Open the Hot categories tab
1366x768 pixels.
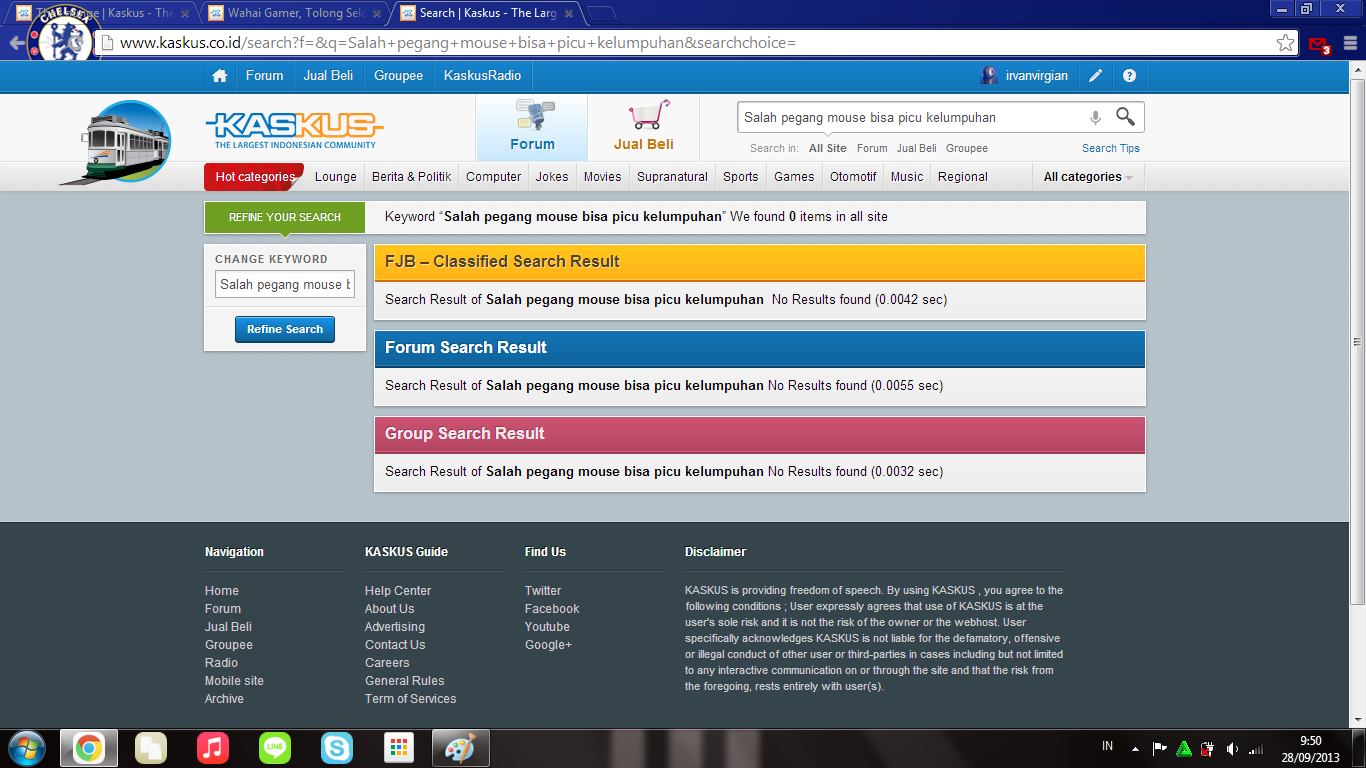(x=254, y=177)
